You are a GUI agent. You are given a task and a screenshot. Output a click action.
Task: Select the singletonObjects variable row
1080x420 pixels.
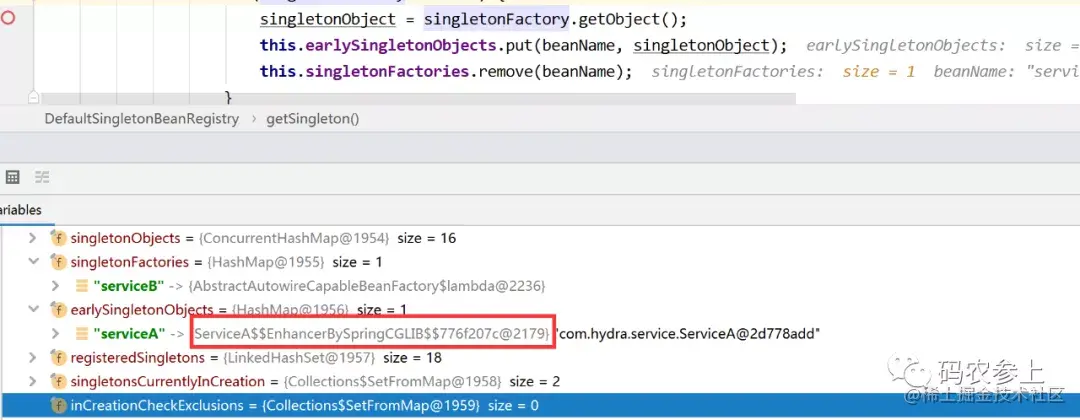(x=540, y=238)
